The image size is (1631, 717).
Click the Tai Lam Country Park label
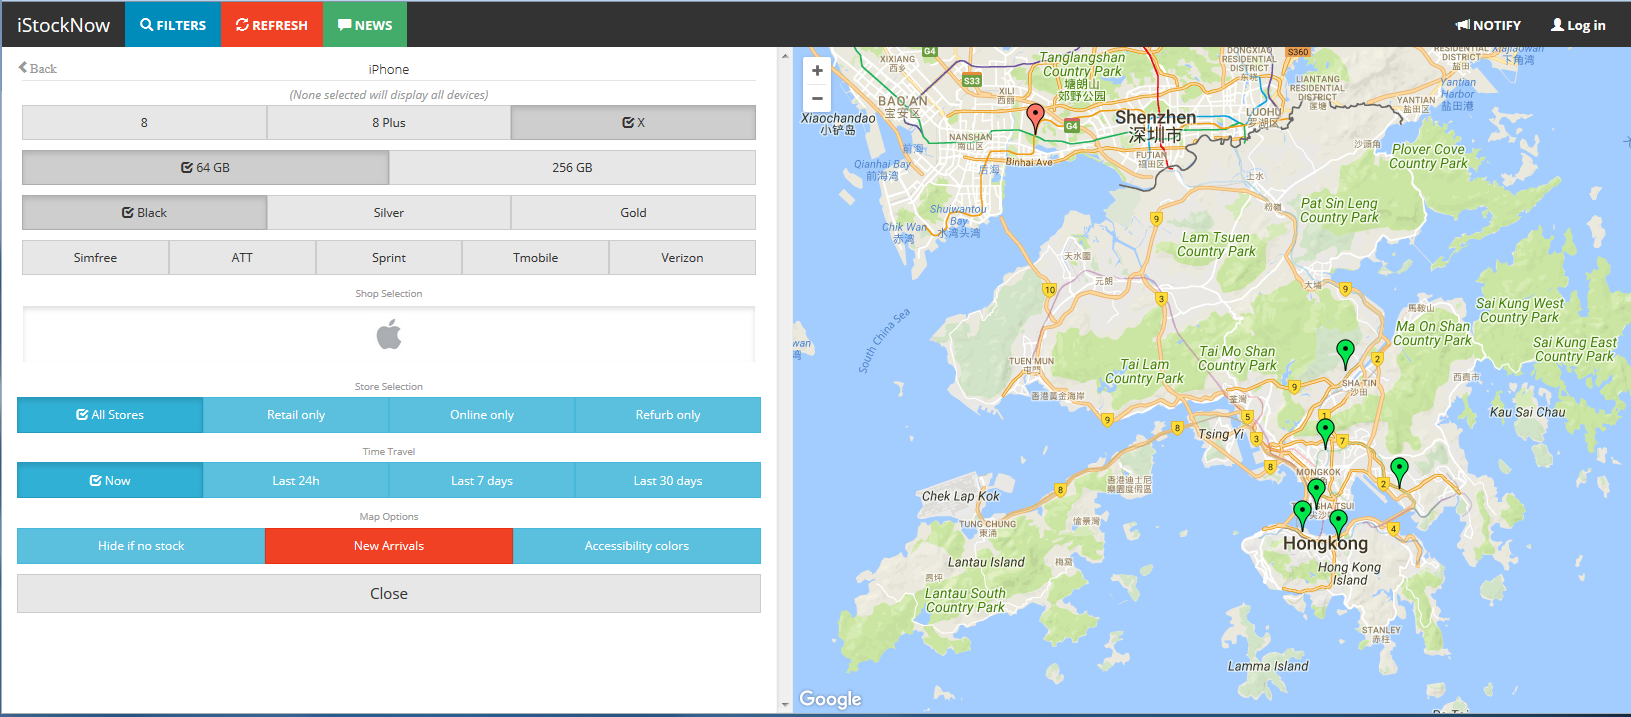pyautogui.click(x=1144, y=372)
